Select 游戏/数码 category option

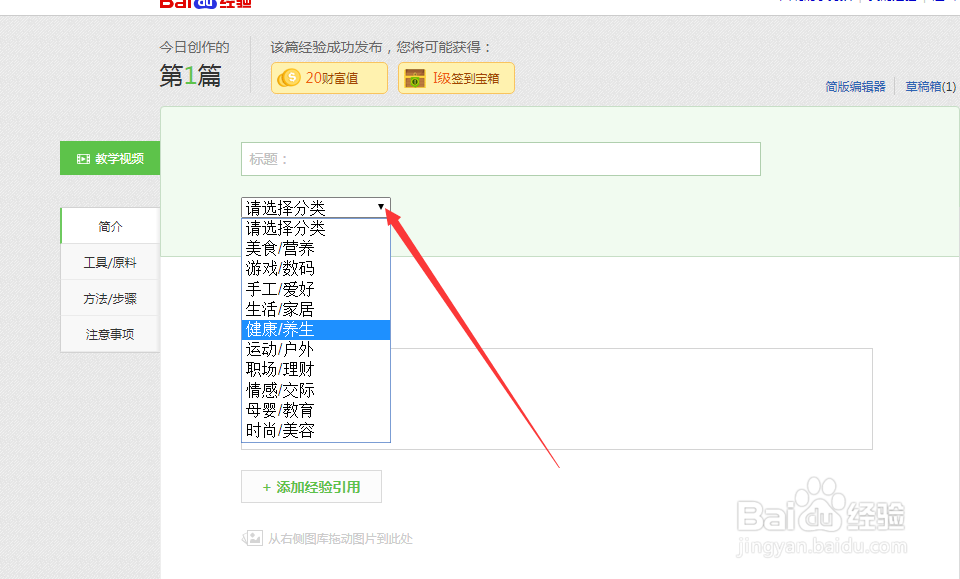tap(316, 269)
